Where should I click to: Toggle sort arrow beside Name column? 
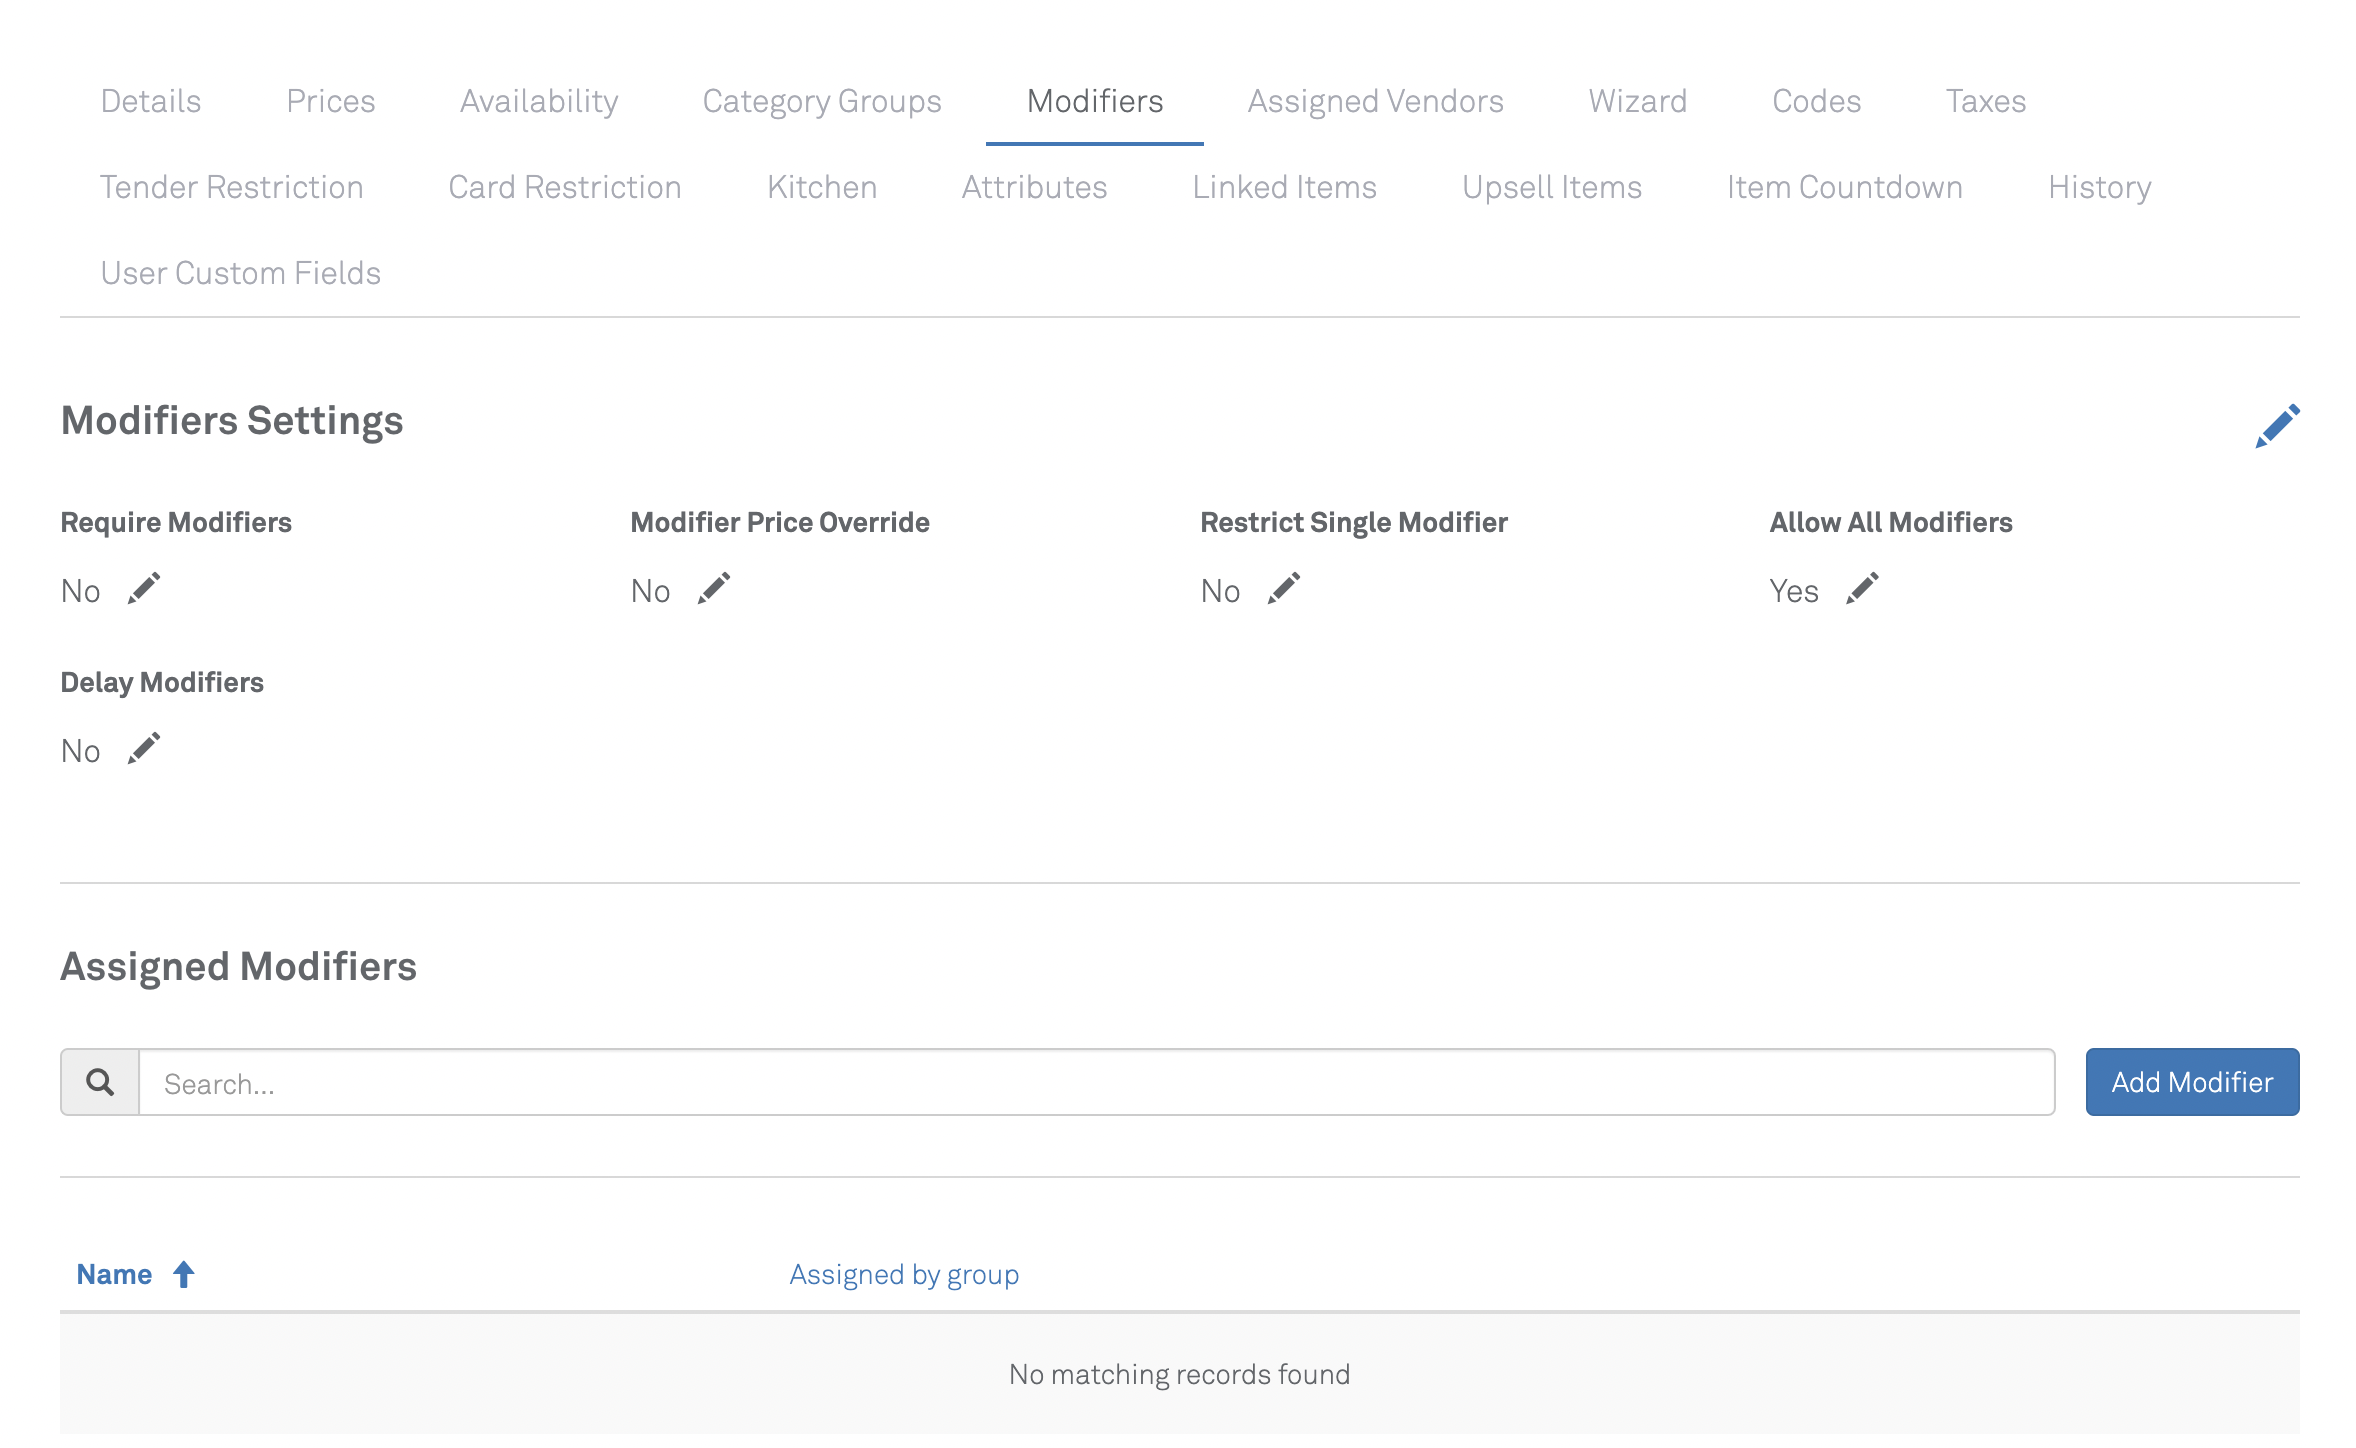[x=184, y=1275]
